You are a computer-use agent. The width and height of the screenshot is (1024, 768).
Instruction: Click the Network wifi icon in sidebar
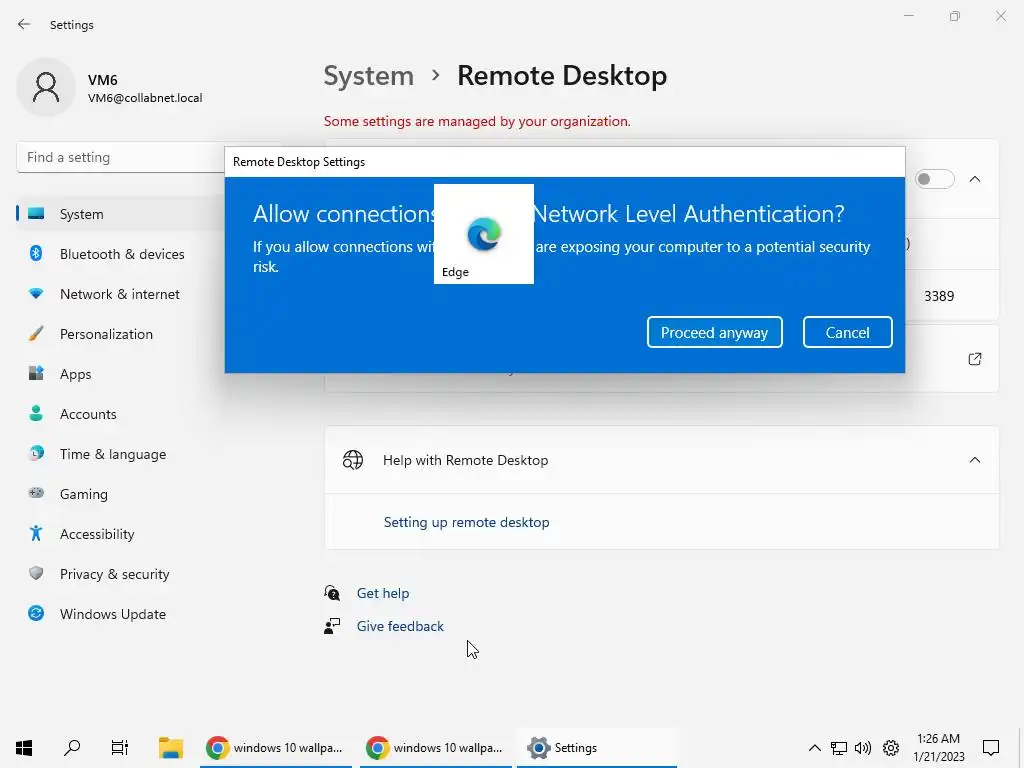[x=36, y=294]
